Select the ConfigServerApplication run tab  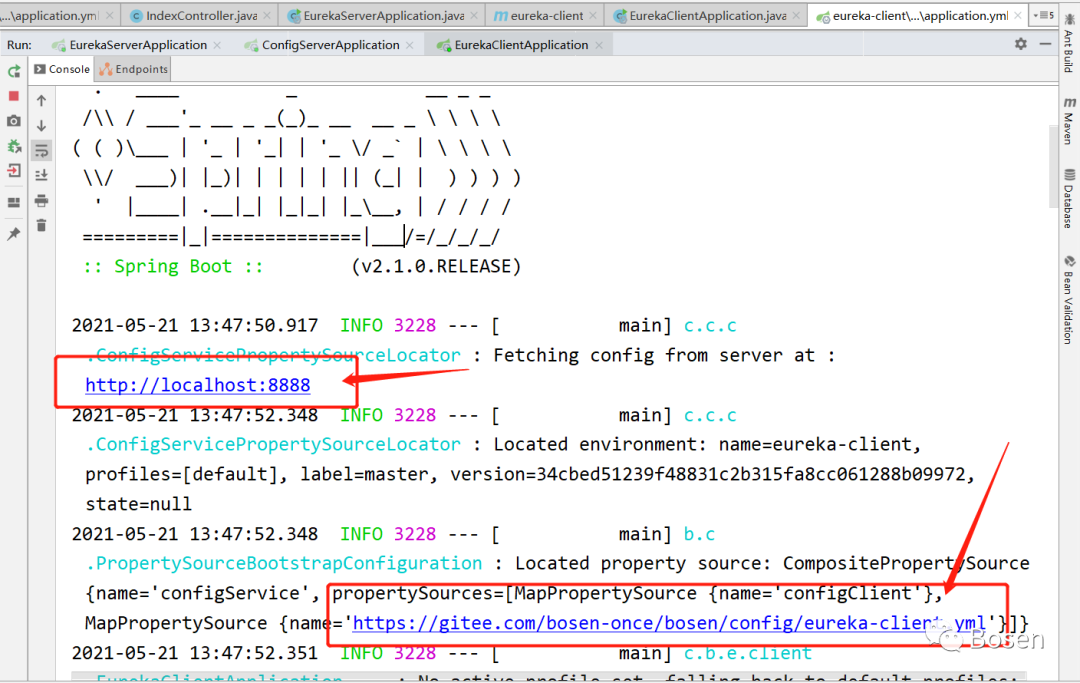(331, 45)
